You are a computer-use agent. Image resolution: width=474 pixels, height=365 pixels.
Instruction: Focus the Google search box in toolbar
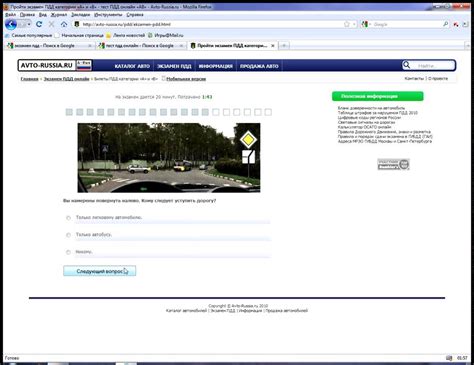pyautogui.click(x=407, y=24)
